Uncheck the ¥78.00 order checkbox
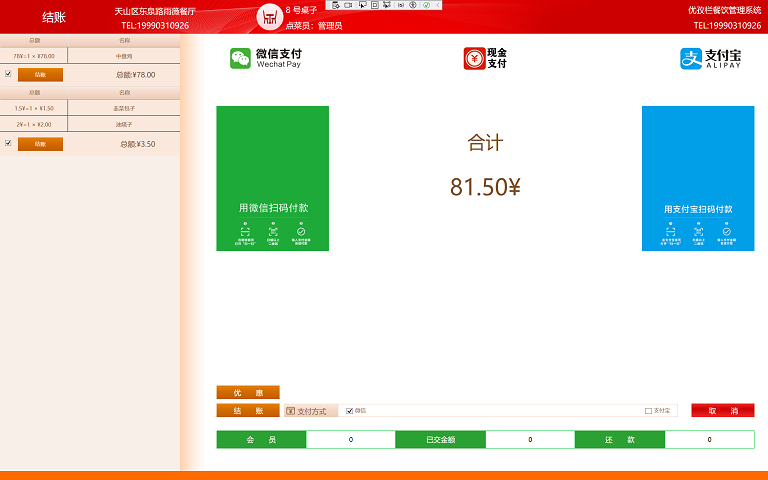The height and width of the screenshot is (480, 768). click(9, 74)
